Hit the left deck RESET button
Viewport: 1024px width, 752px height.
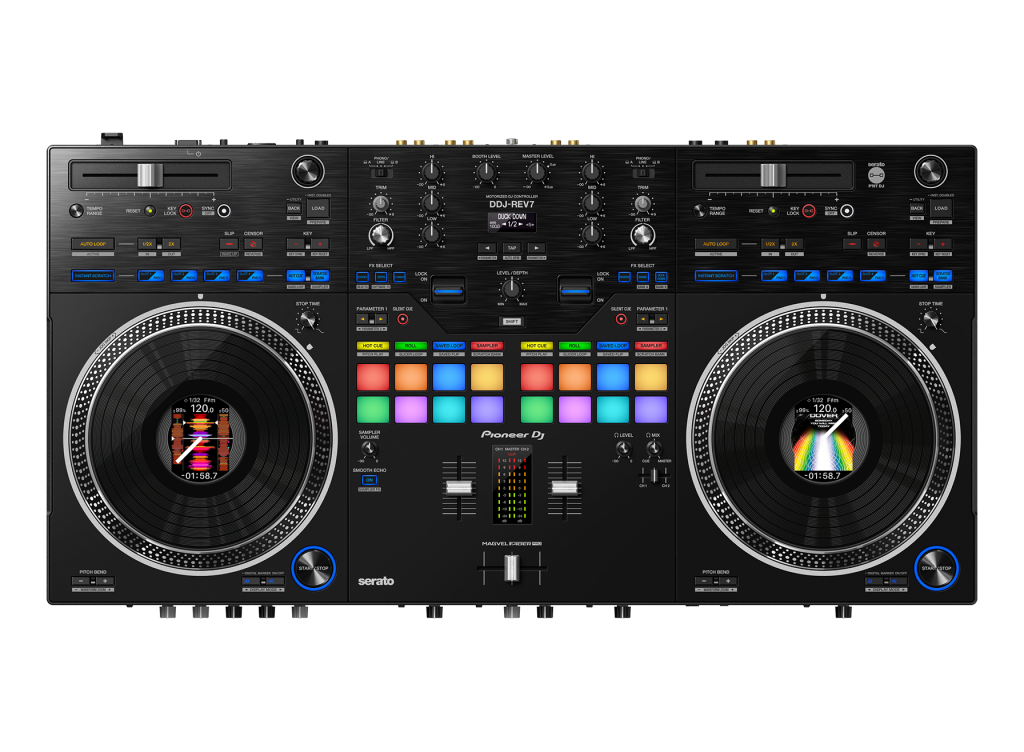tap(150, 211)
